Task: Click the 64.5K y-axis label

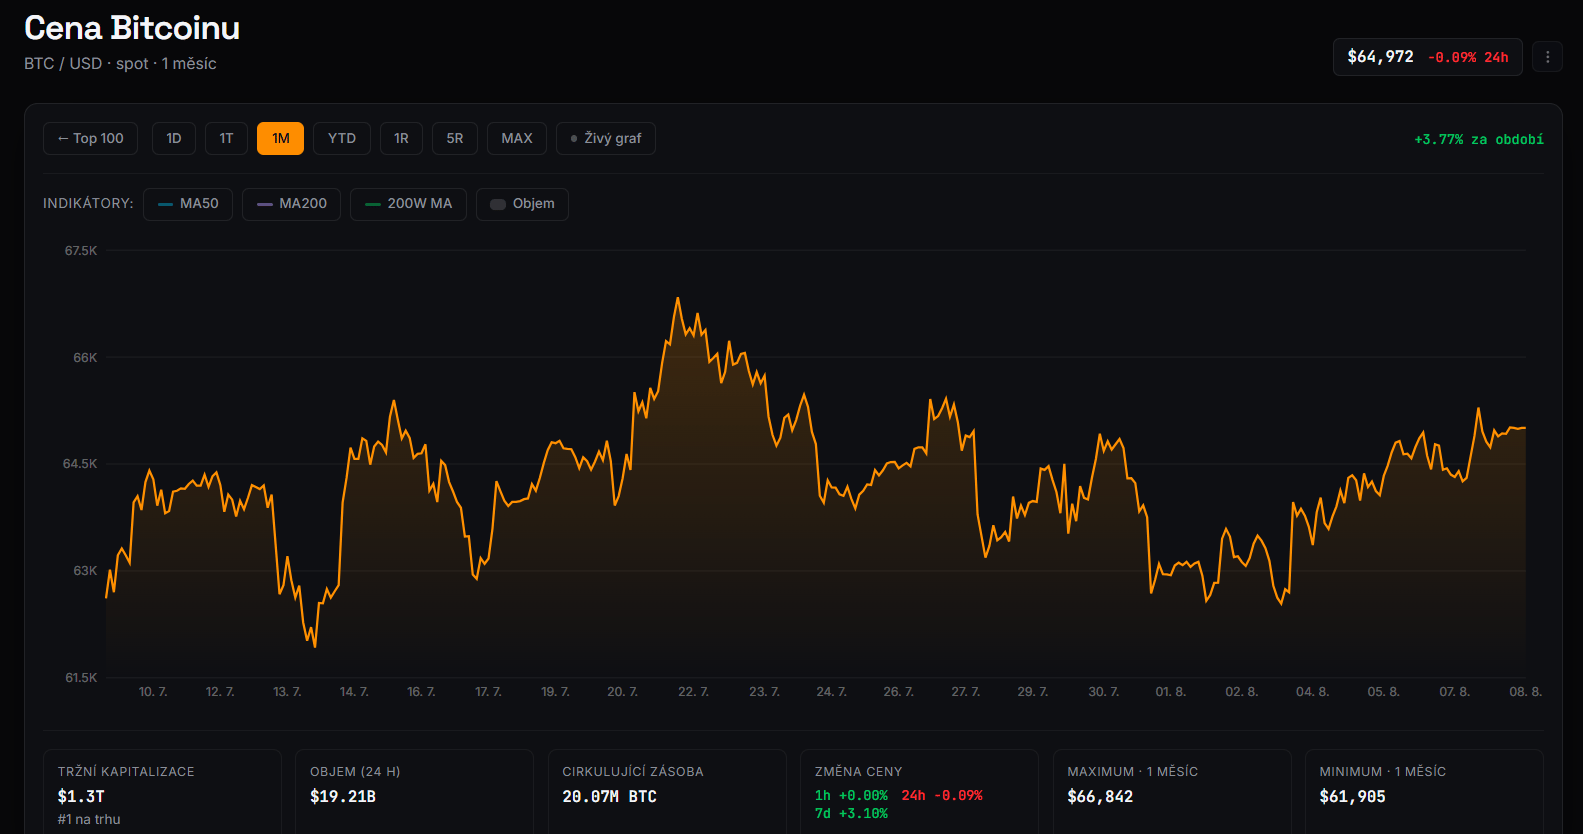Action: point(80,464)
